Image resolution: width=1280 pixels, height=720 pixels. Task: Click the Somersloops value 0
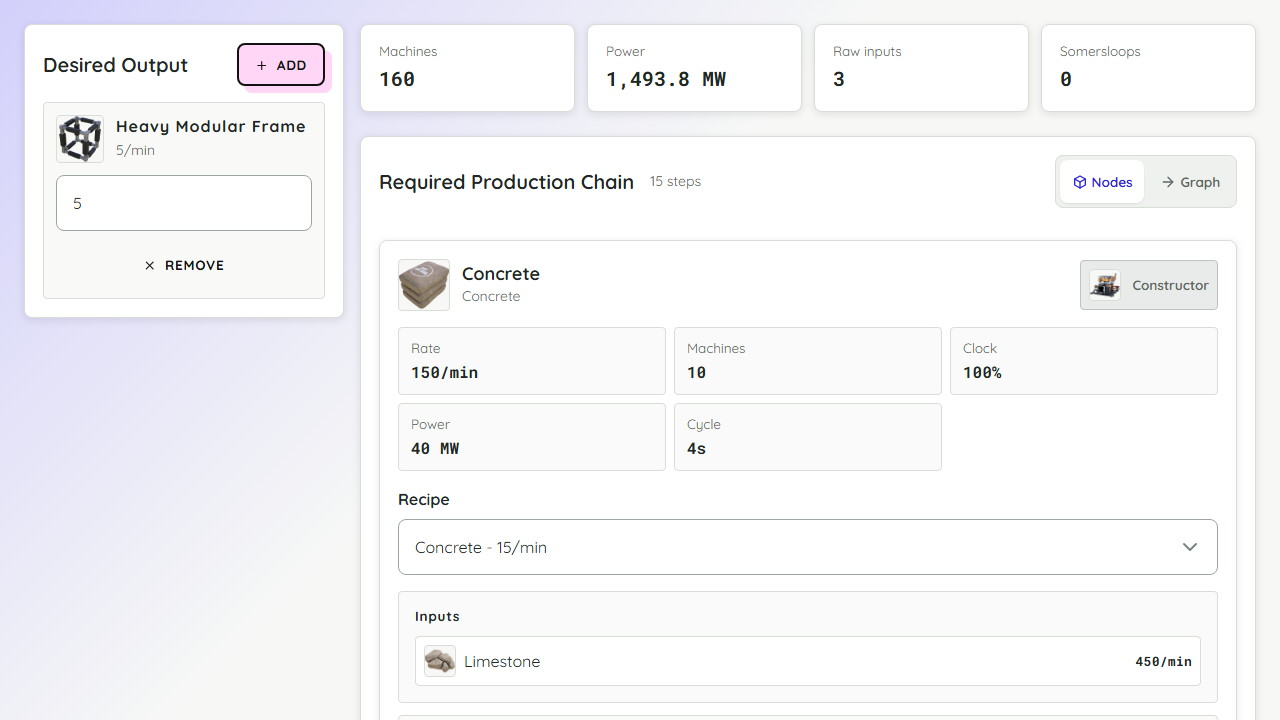[1066, 79]
